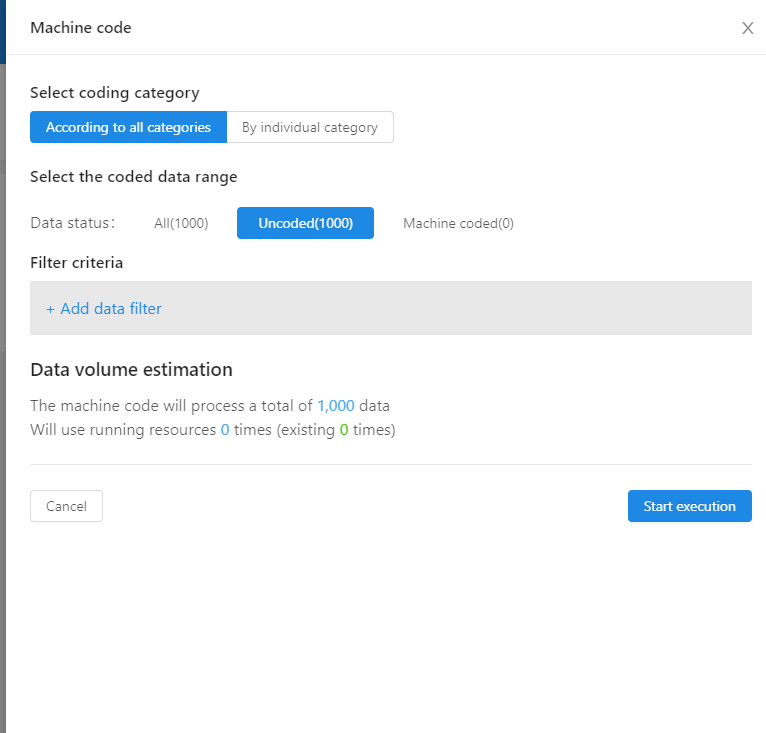Viewport: 766px width, 733px height.
Task: Switch to By individual category
Action: [310, 127]
